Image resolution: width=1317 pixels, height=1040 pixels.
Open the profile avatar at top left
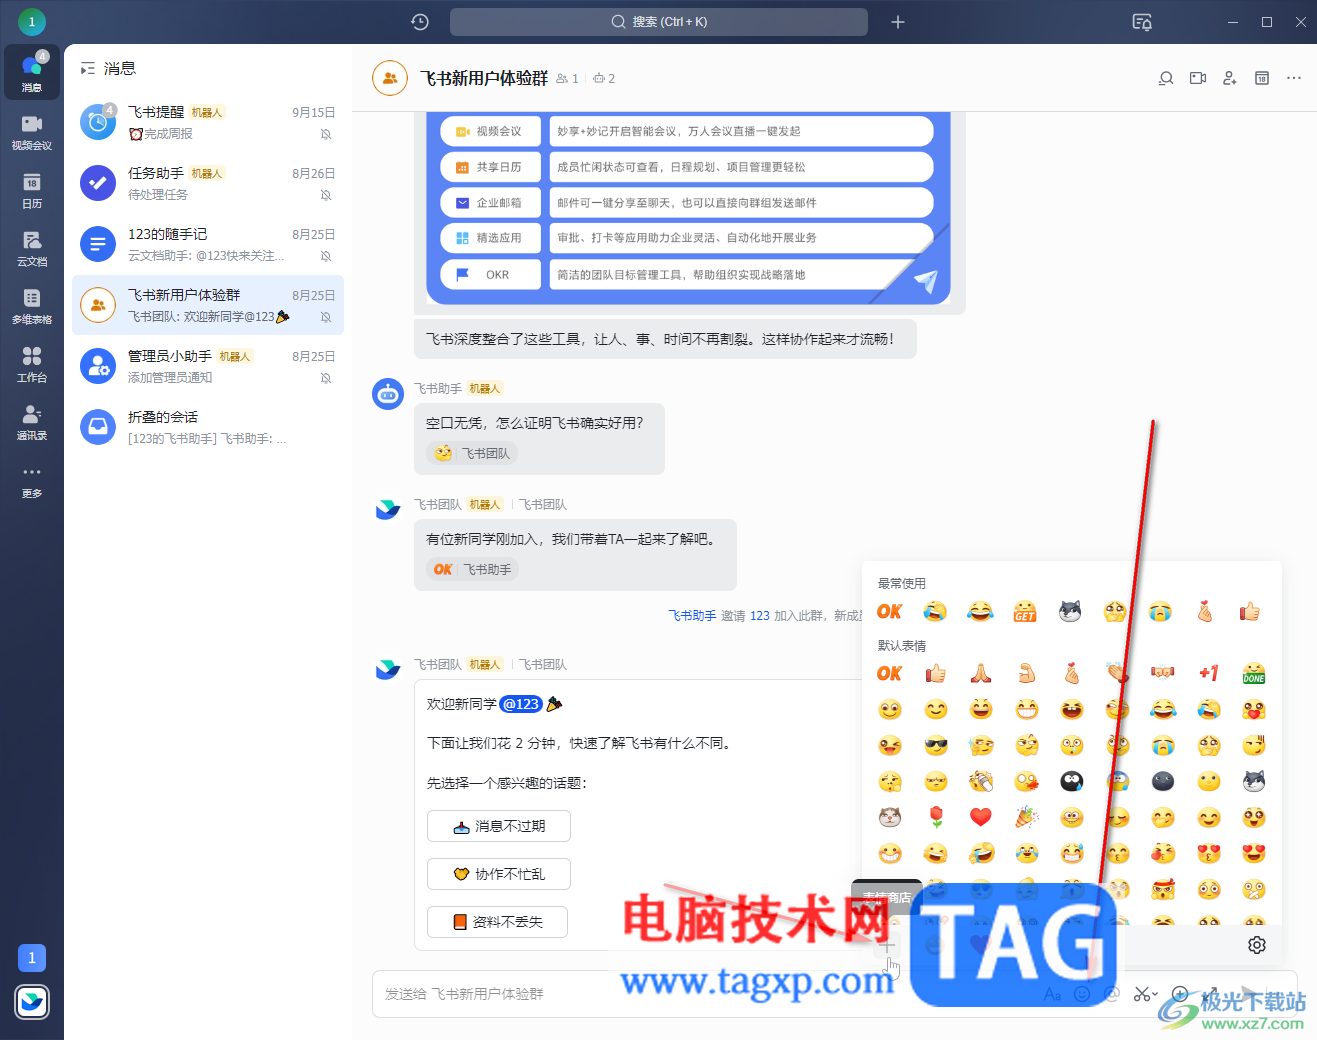click(32, 22)
